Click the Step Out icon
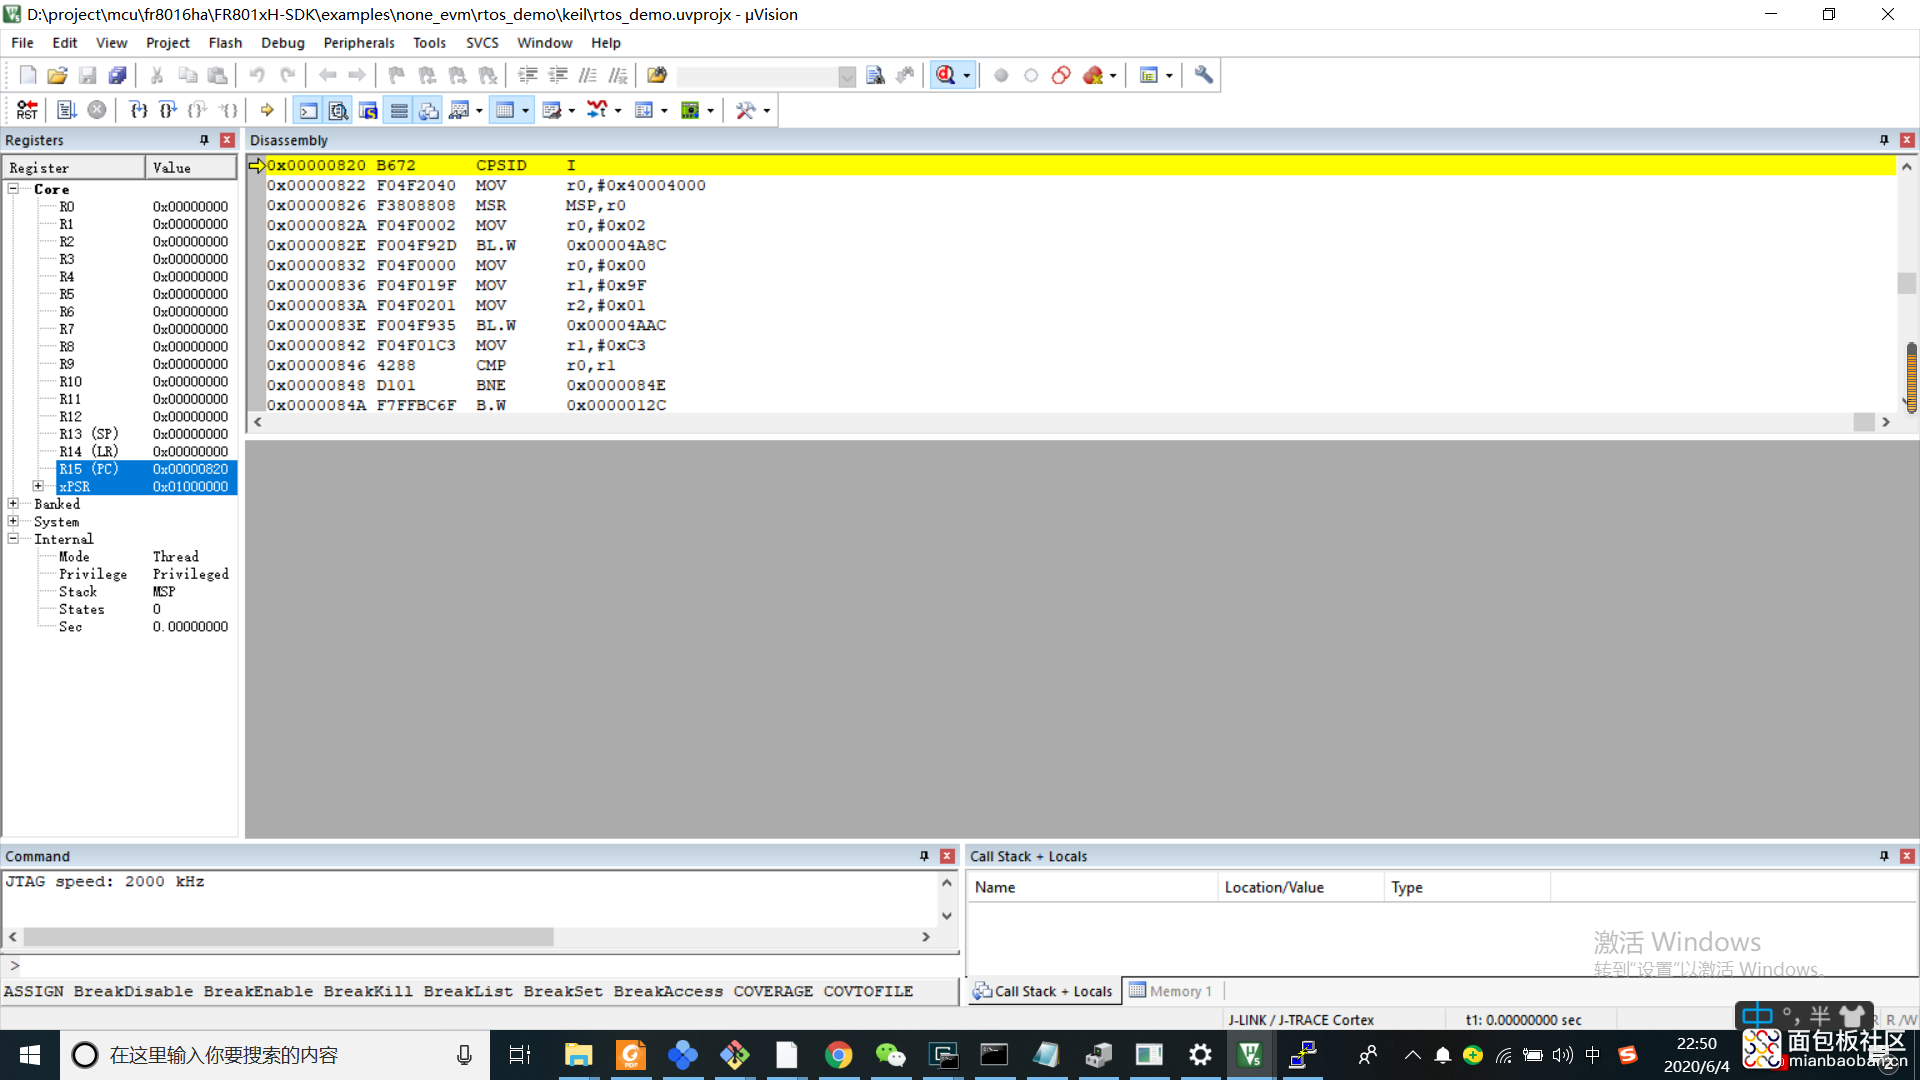The image size is (1920, 1080). click(x=198, y=110)
